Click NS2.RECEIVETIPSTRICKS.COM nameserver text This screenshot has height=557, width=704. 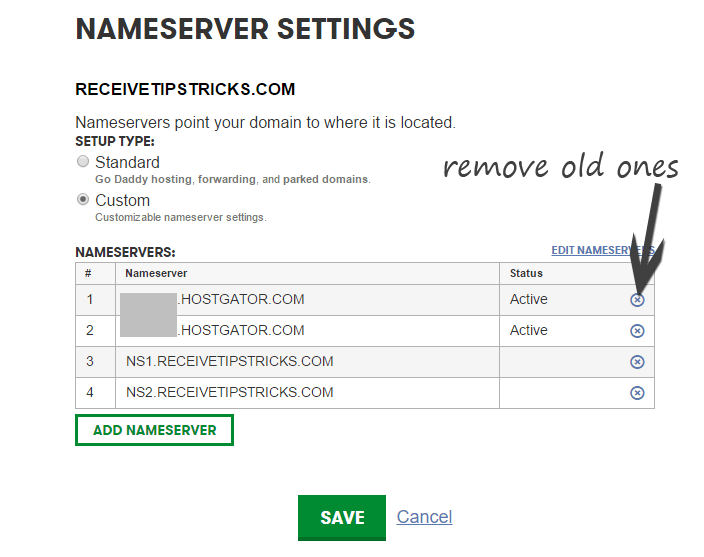229,392
